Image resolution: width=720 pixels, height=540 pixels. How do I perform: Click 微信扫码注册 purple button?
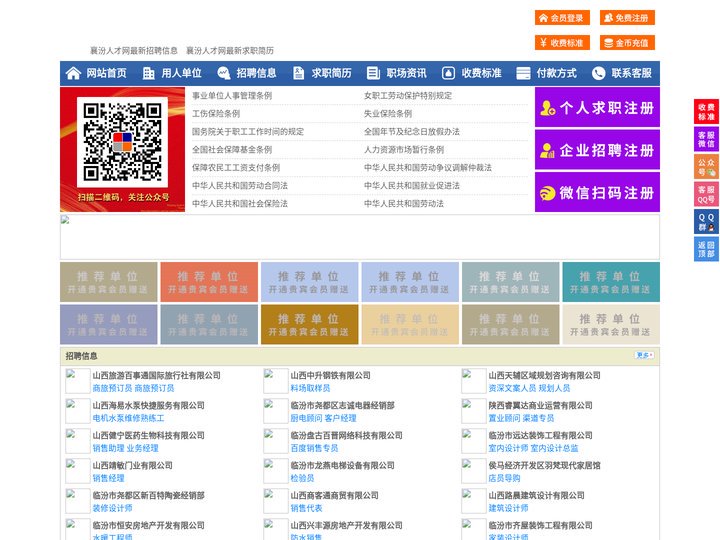coord(597,192)
